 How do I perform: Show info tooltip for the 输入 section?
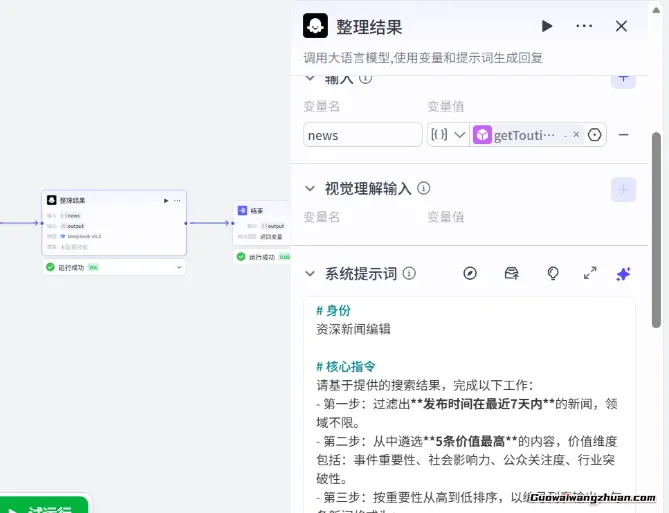[x=365, y=78]
